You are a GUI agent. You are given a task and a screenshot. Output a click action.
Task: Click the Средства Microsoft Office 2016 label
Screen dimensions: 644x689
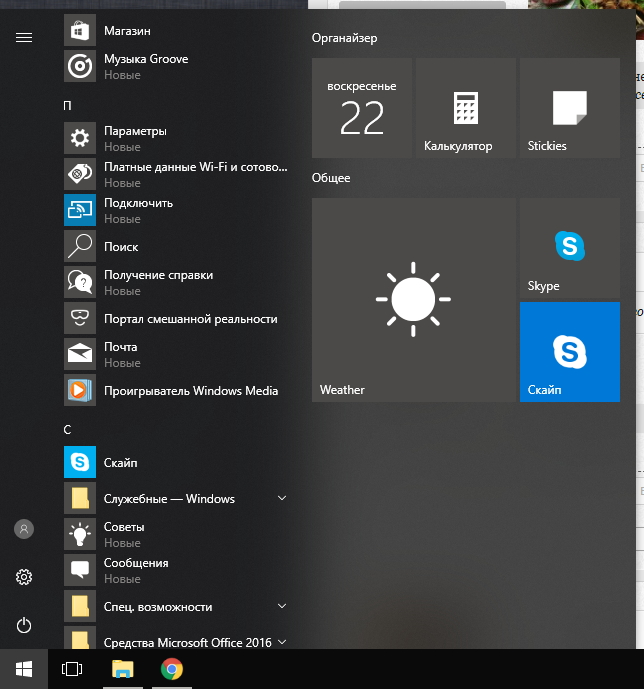click(x=188, y=643)
